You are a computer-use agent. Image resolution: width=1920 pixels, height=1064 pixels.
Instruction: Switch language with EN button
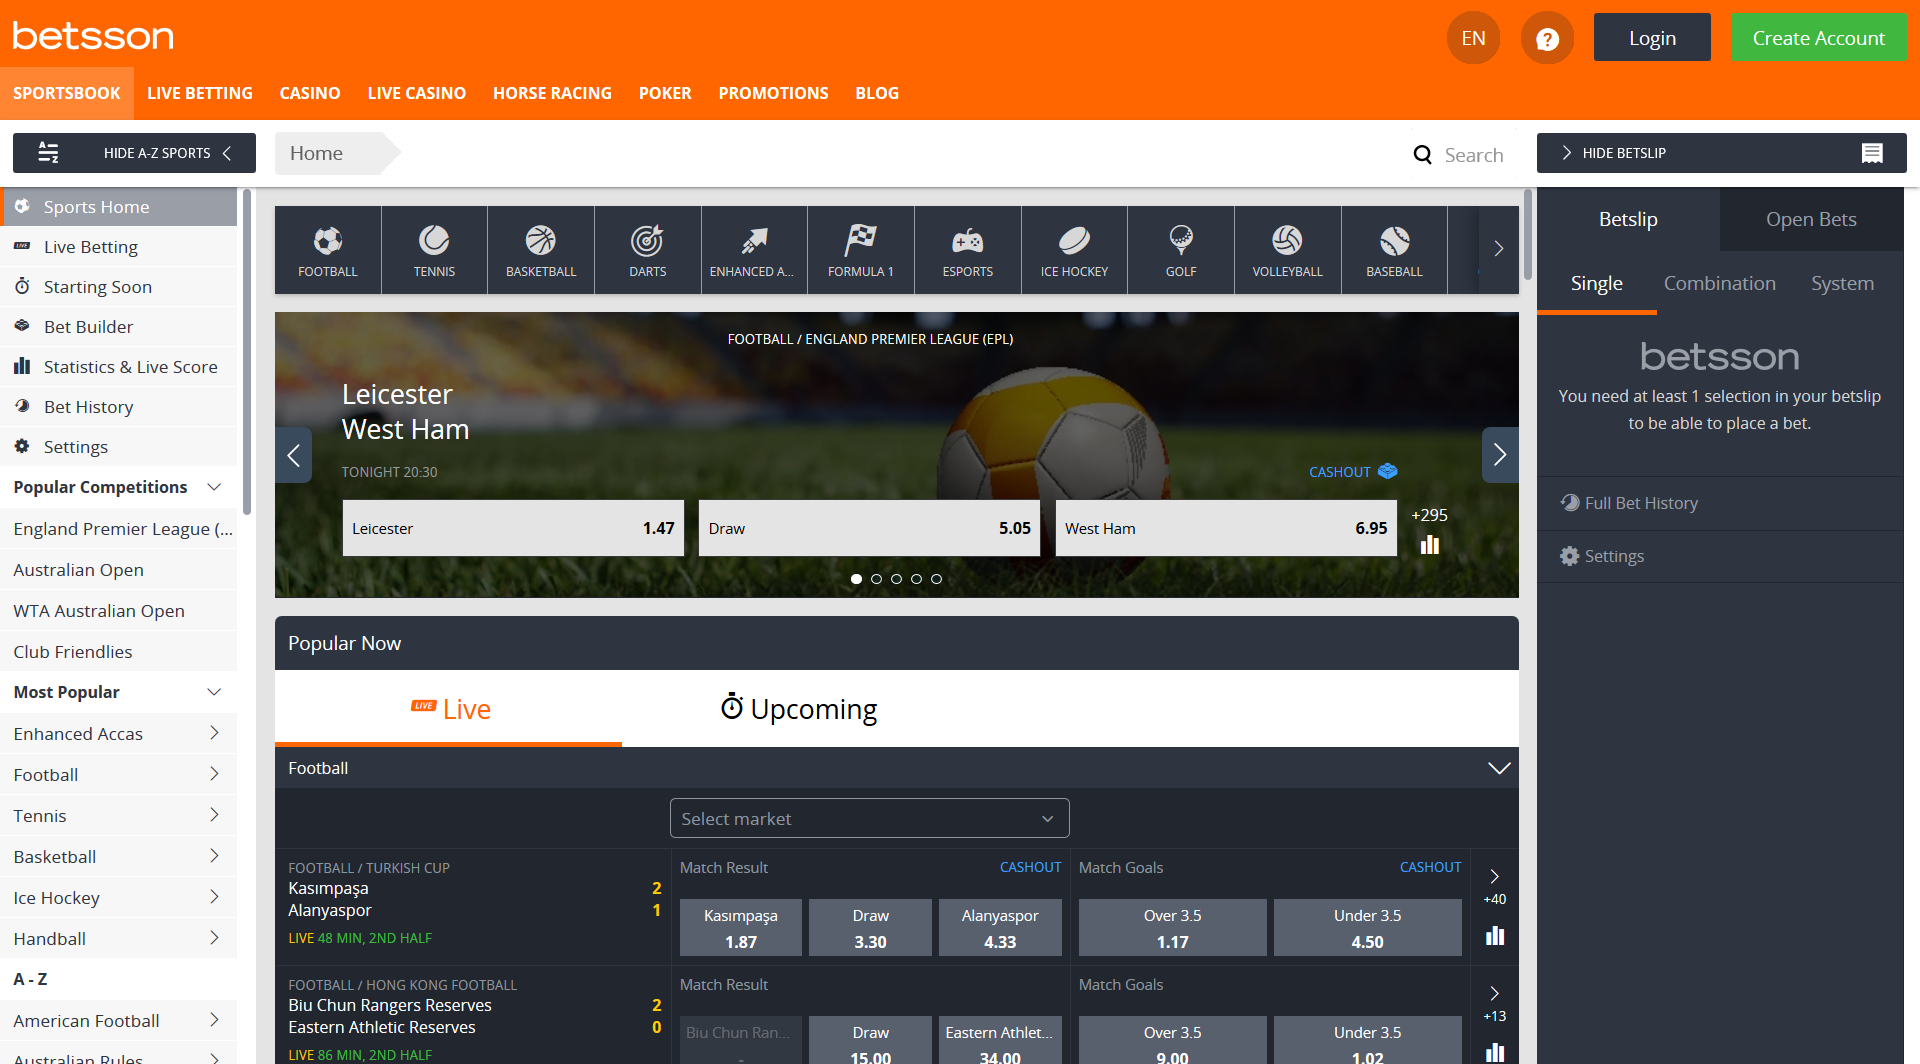(1473, 38)
